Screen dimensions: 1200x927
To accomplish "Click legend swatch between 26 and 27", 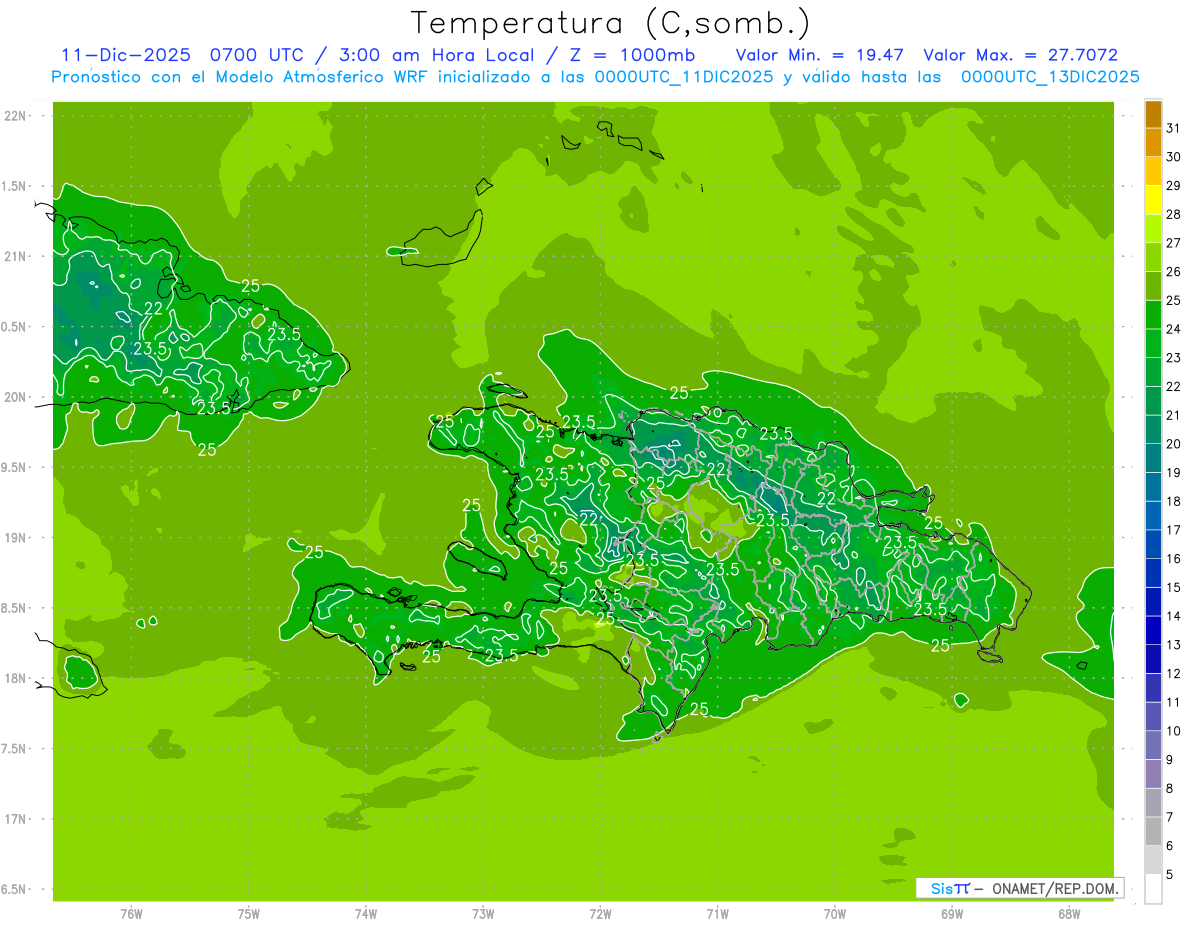I will pyautogui.click(x=1153, y=257).
